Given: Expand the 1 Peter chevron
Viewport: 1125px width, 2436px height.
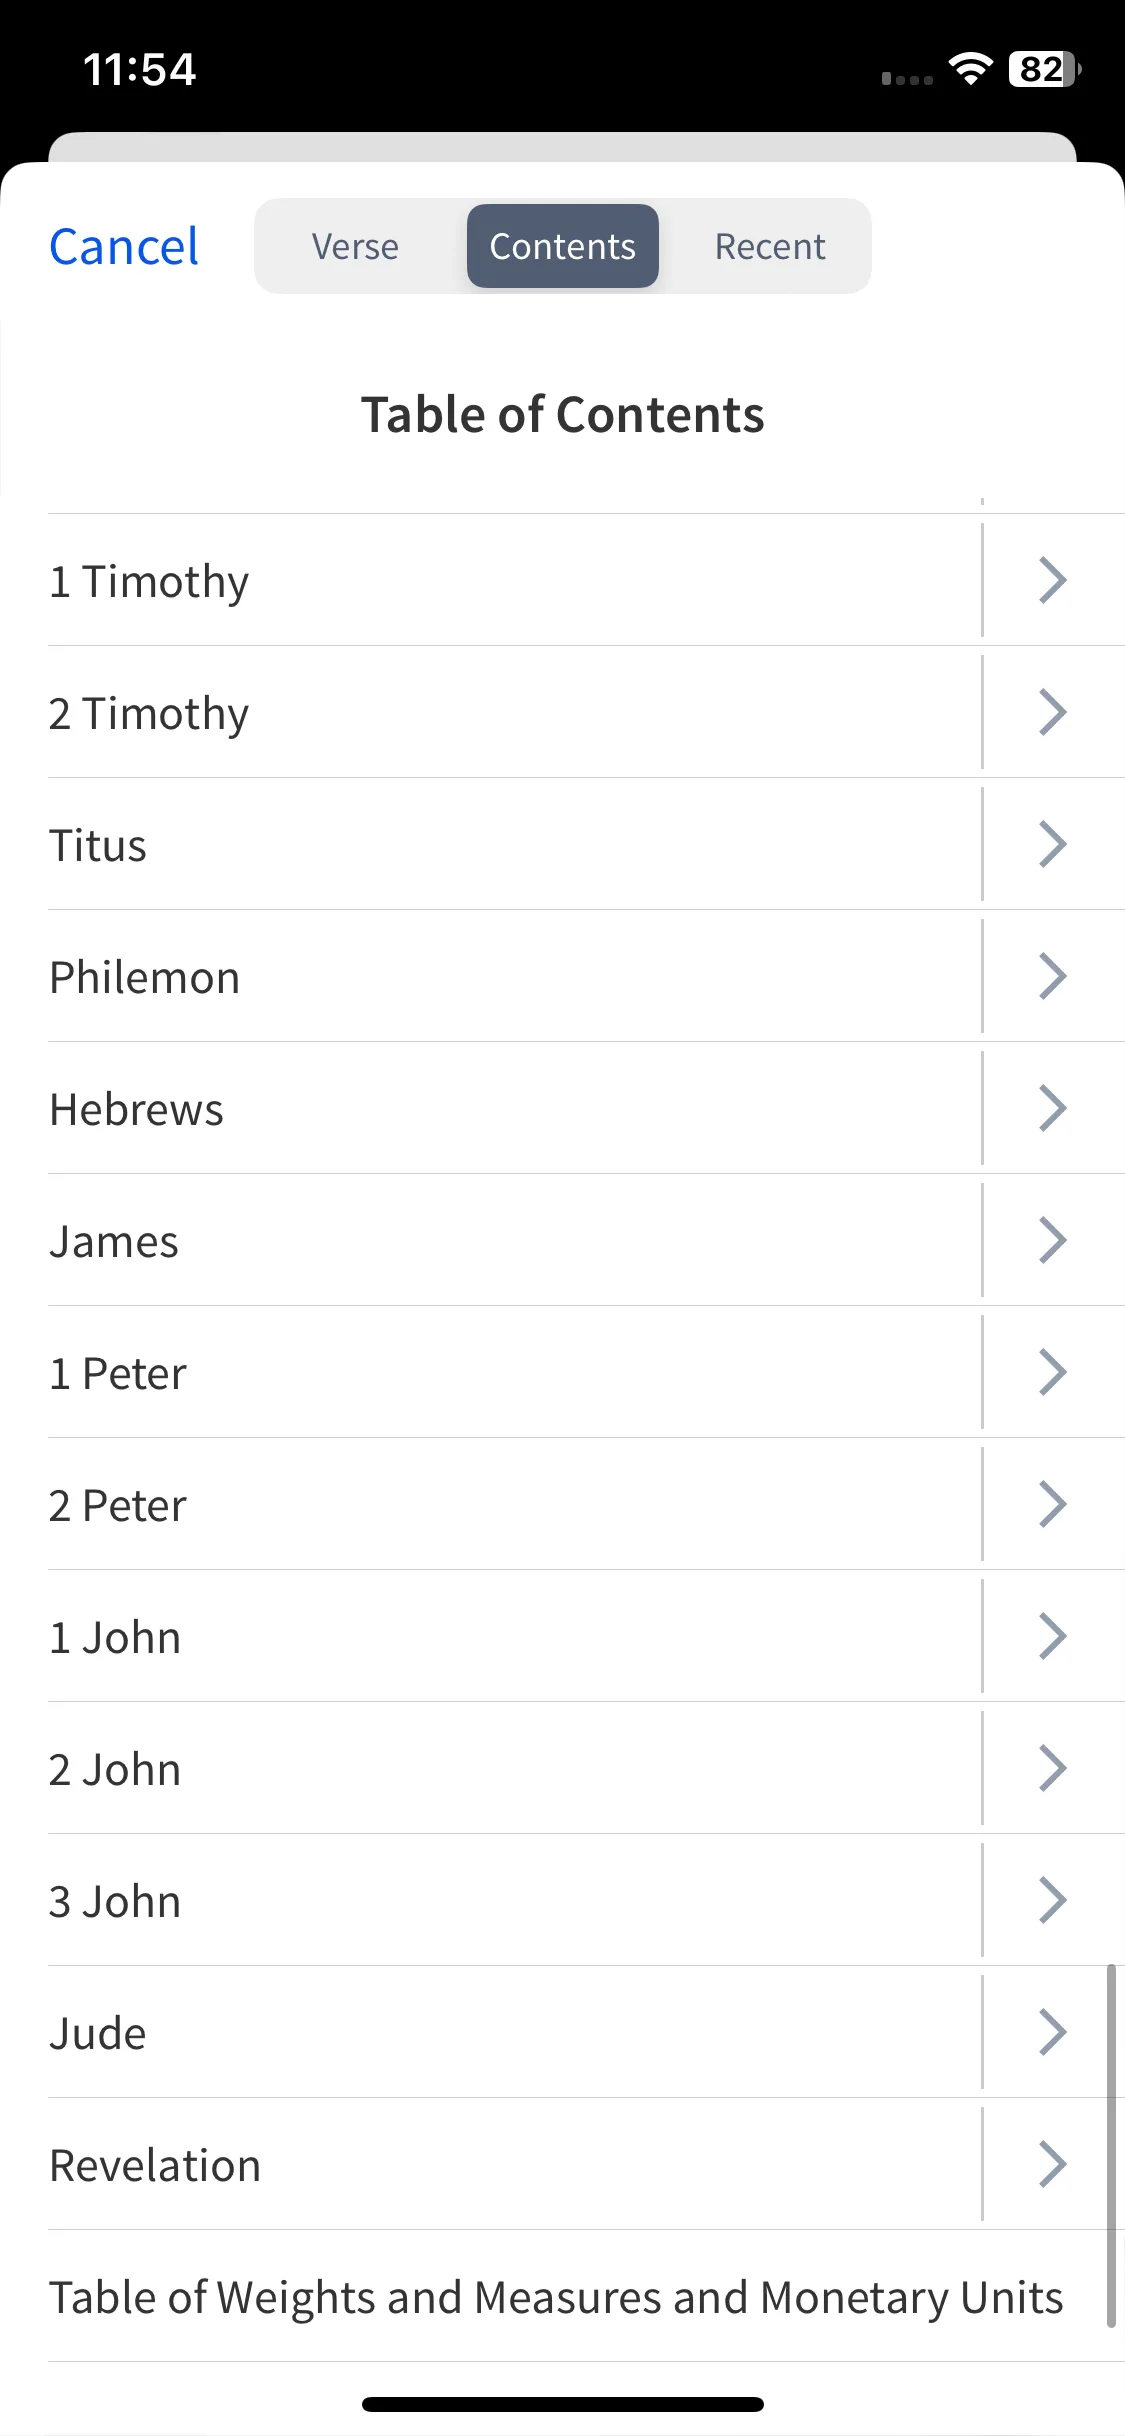Looking at the screenshot, I should coord(1053,1372).
